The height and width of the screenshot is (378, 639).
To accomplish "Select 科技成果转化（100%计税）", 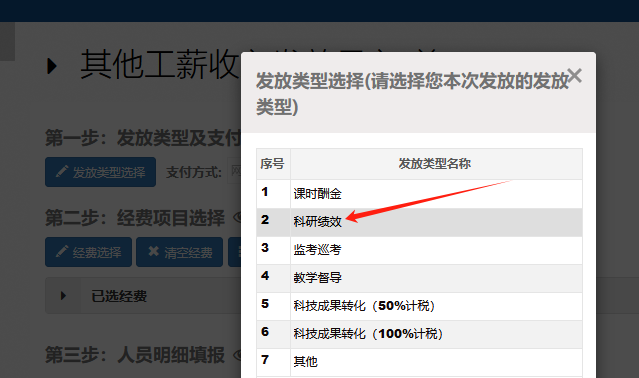I will pos(419,334).
